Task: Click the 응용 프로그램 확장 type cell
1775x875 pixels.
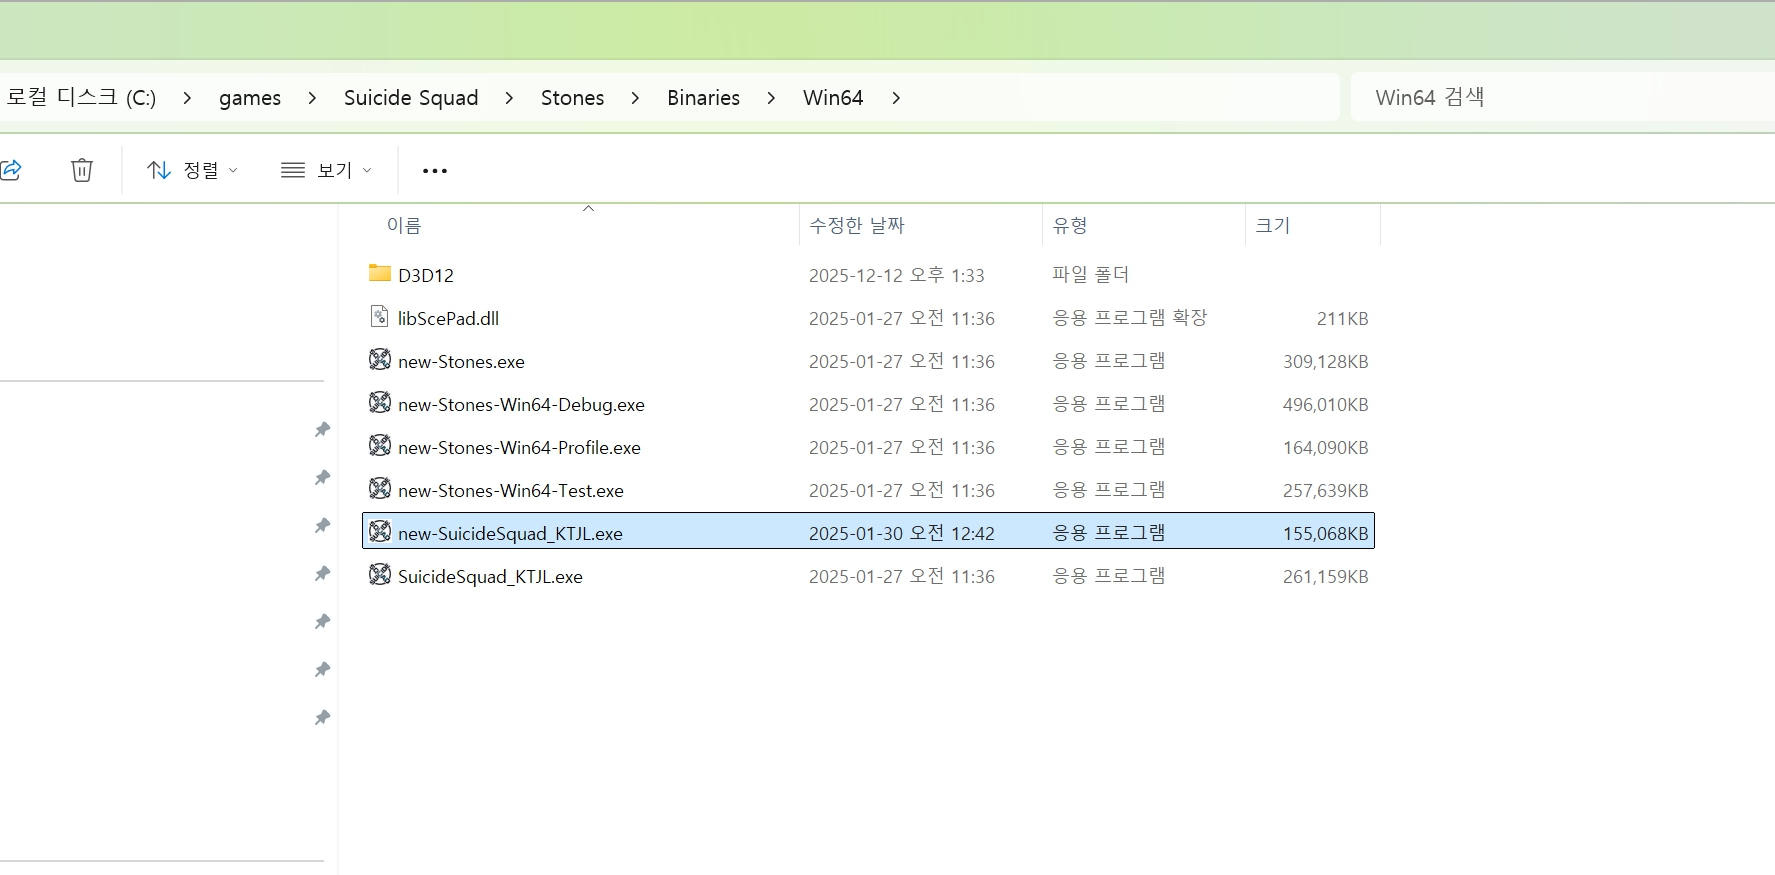Action: [1130, 317]
